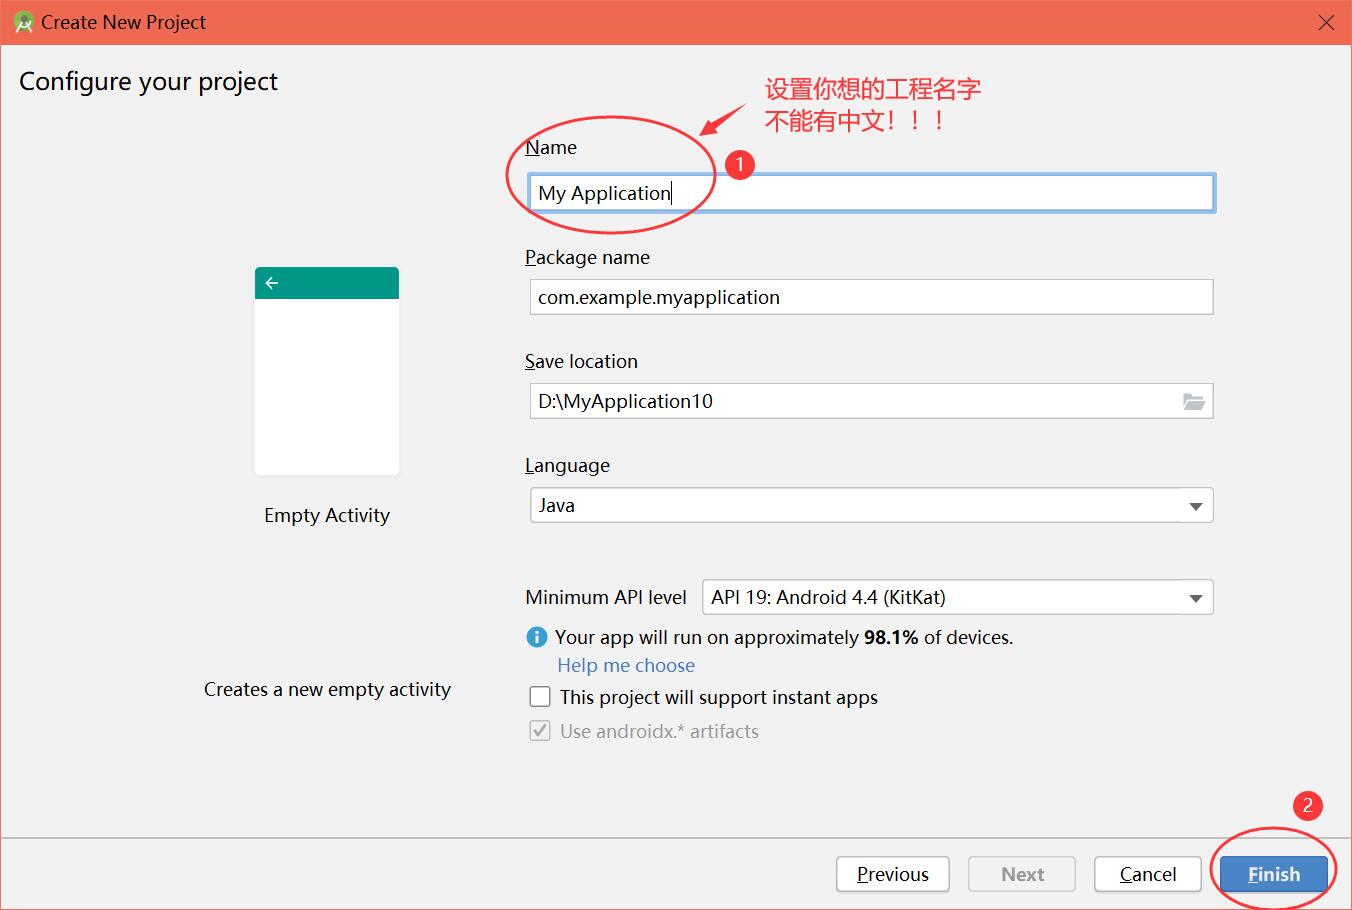Close the Create New Project dialog

(x=1326, y=22)
